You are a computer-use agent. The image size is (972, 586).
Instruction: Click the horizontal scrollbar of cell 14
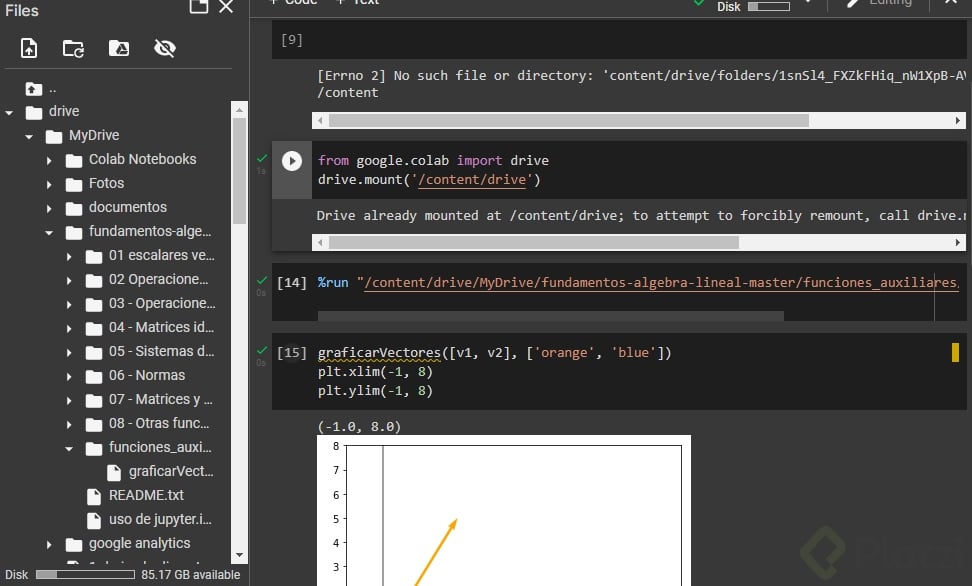550,316
